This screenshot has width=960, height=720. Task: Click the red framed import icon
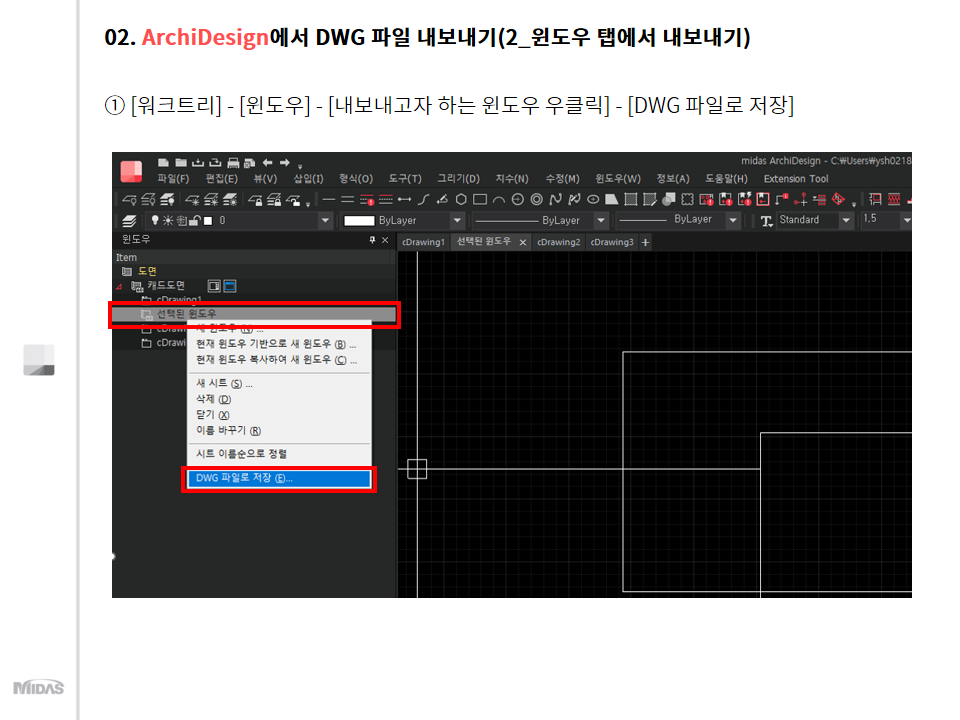pos(763,199)
